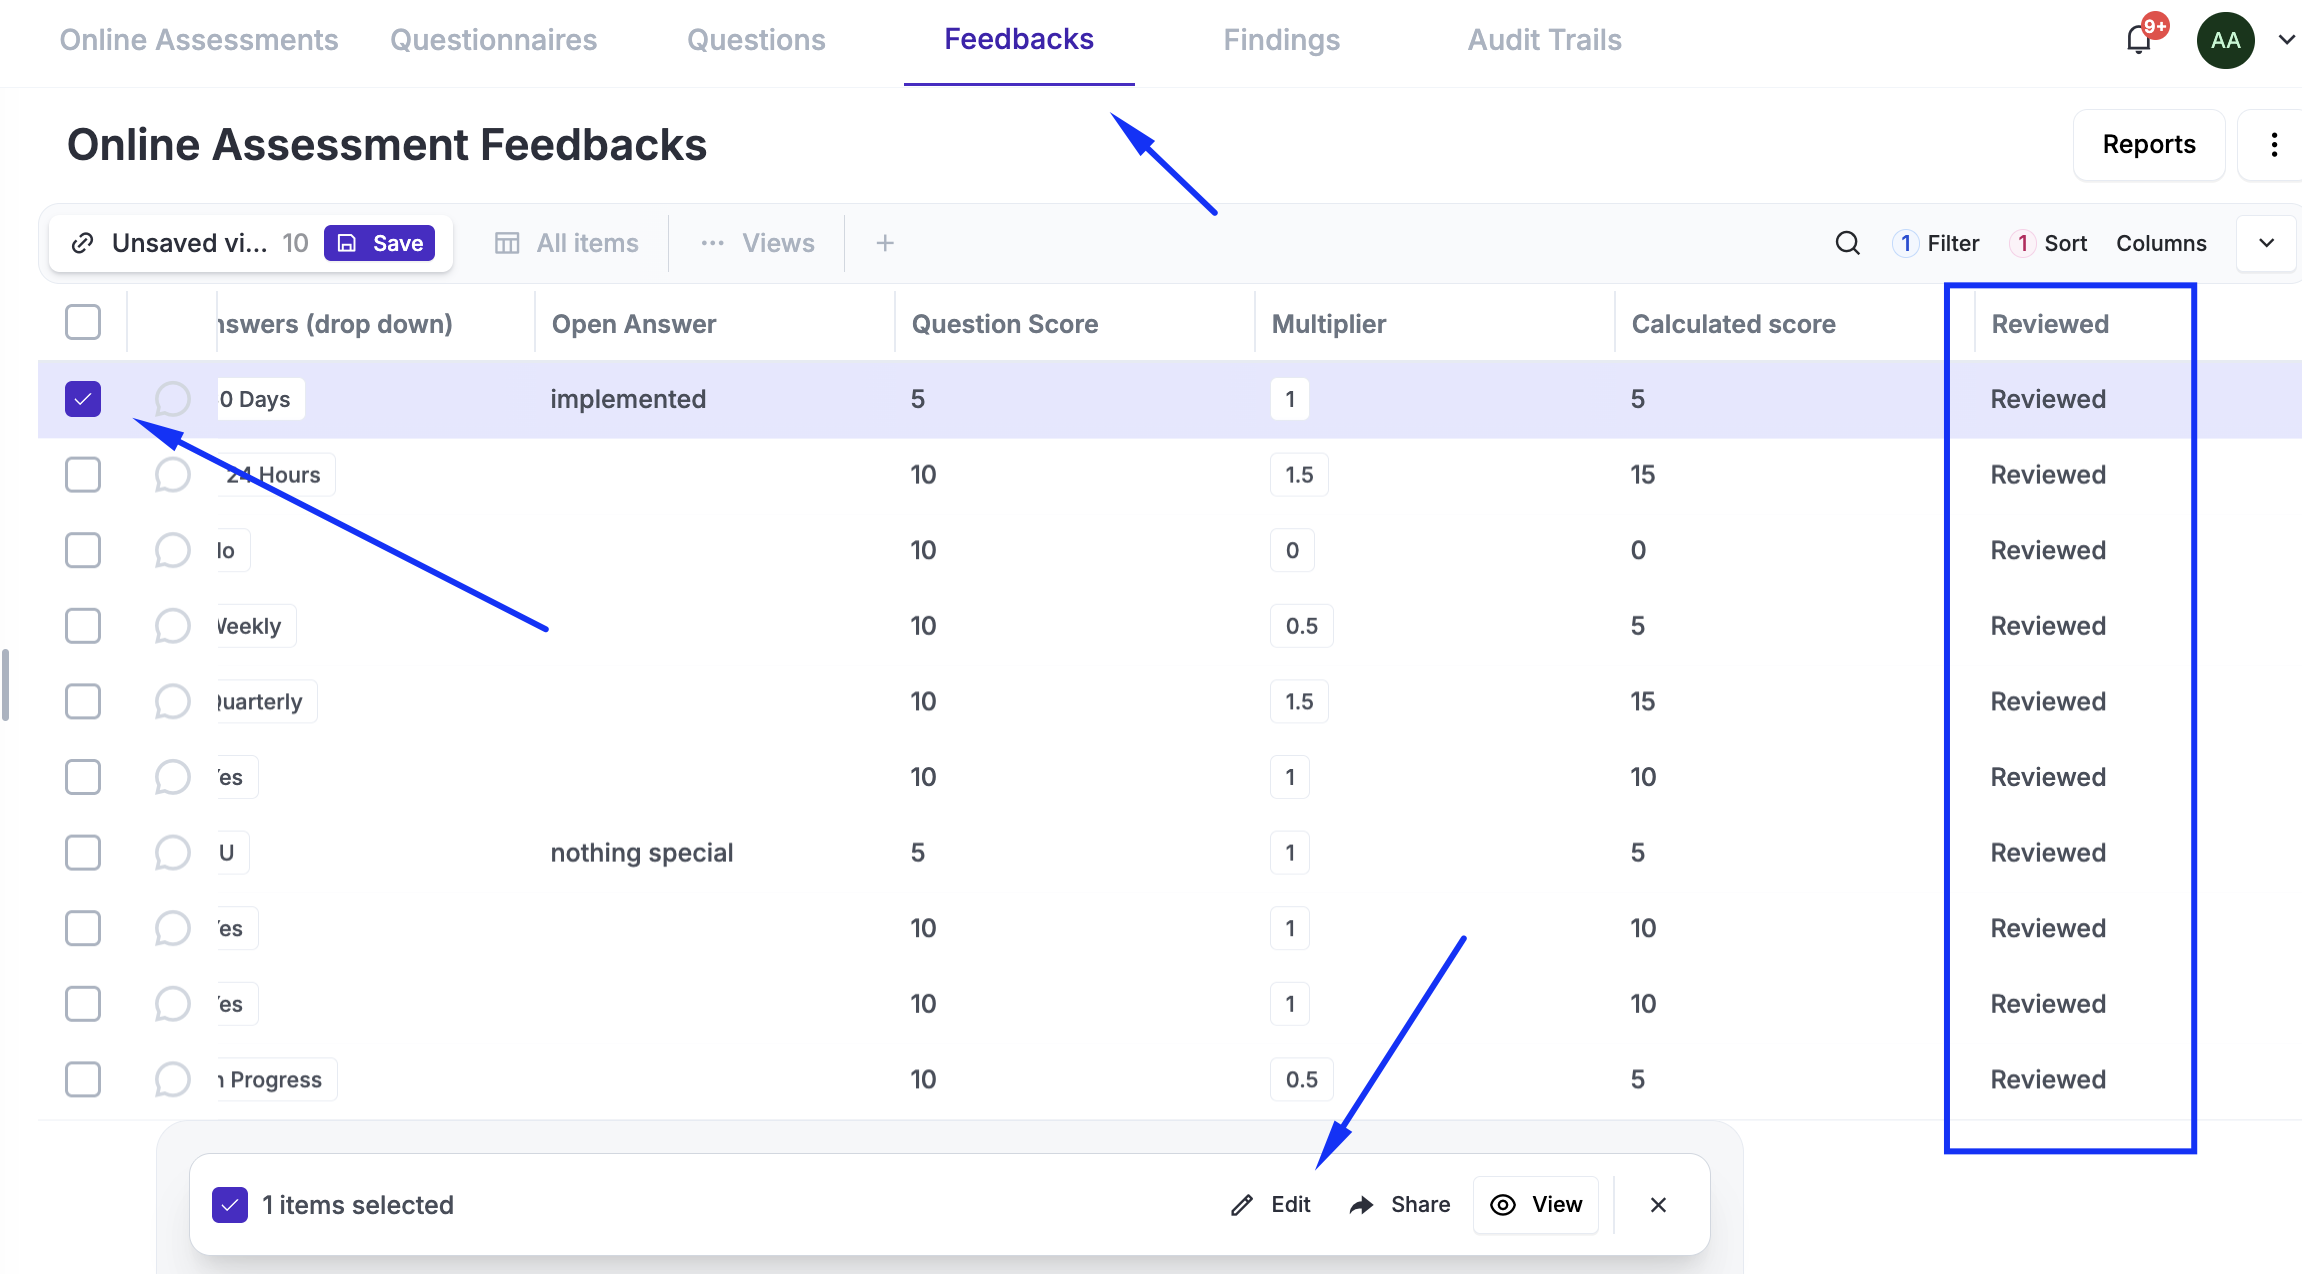Dismiss selection bar with X icon
Viewport: 2302px width, 1274px height.
(1658, 1205)
